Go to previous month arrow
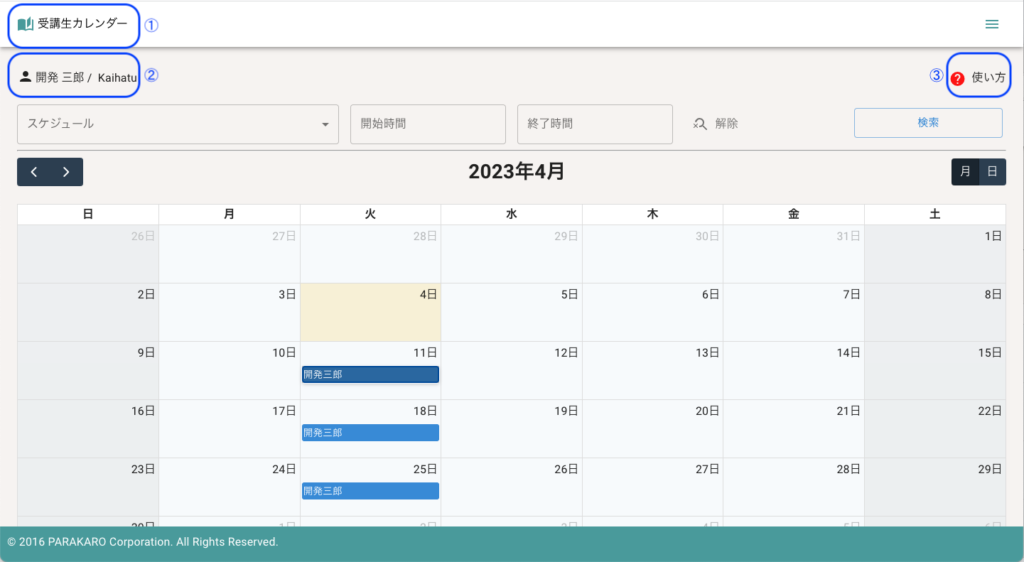The width and height of the screenshot is (1024, 562). [34, 172]
